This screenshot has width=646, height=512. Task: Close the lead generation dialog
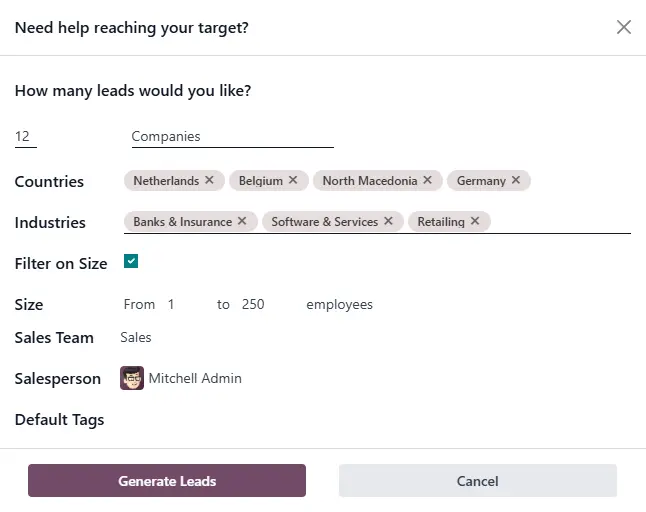(624, 28)
